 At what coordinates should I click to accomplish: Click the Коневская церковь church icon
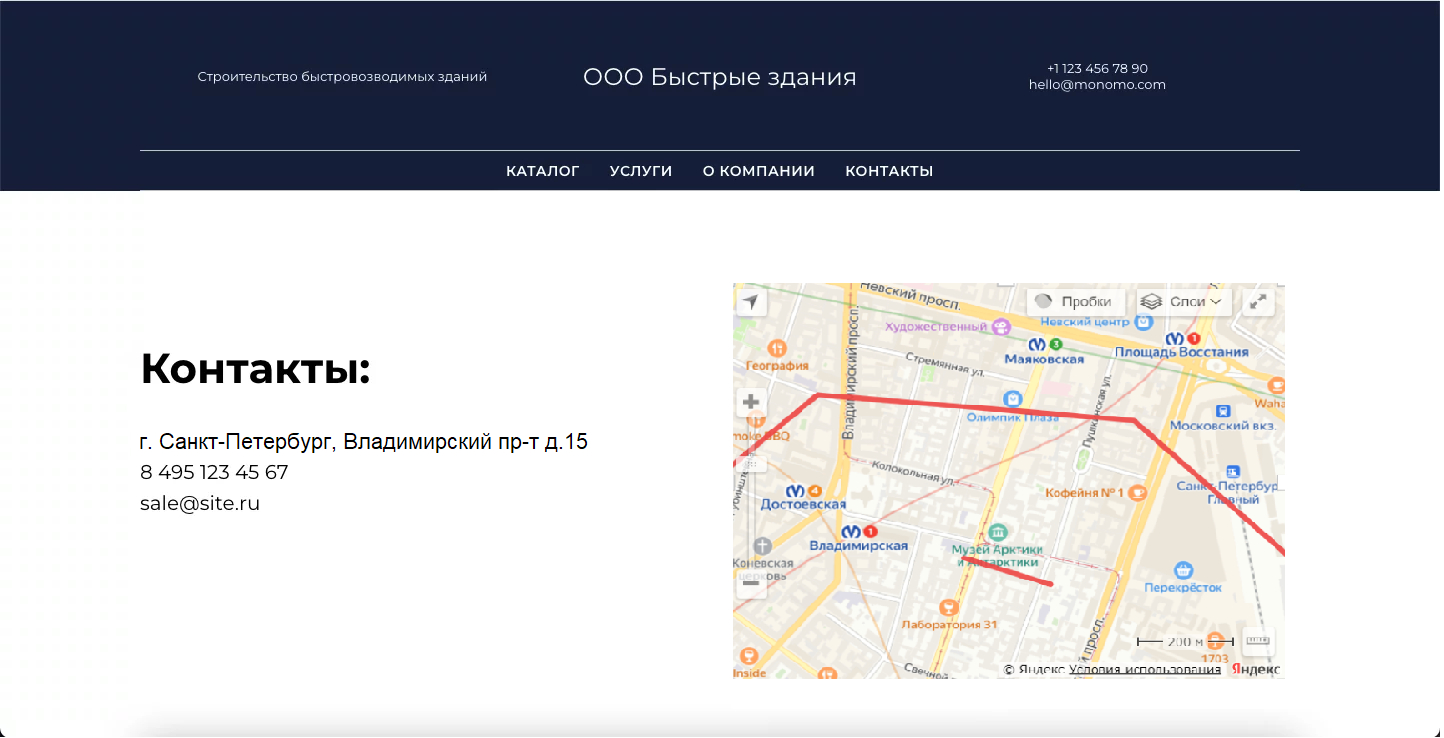click(x=763, y=546)
